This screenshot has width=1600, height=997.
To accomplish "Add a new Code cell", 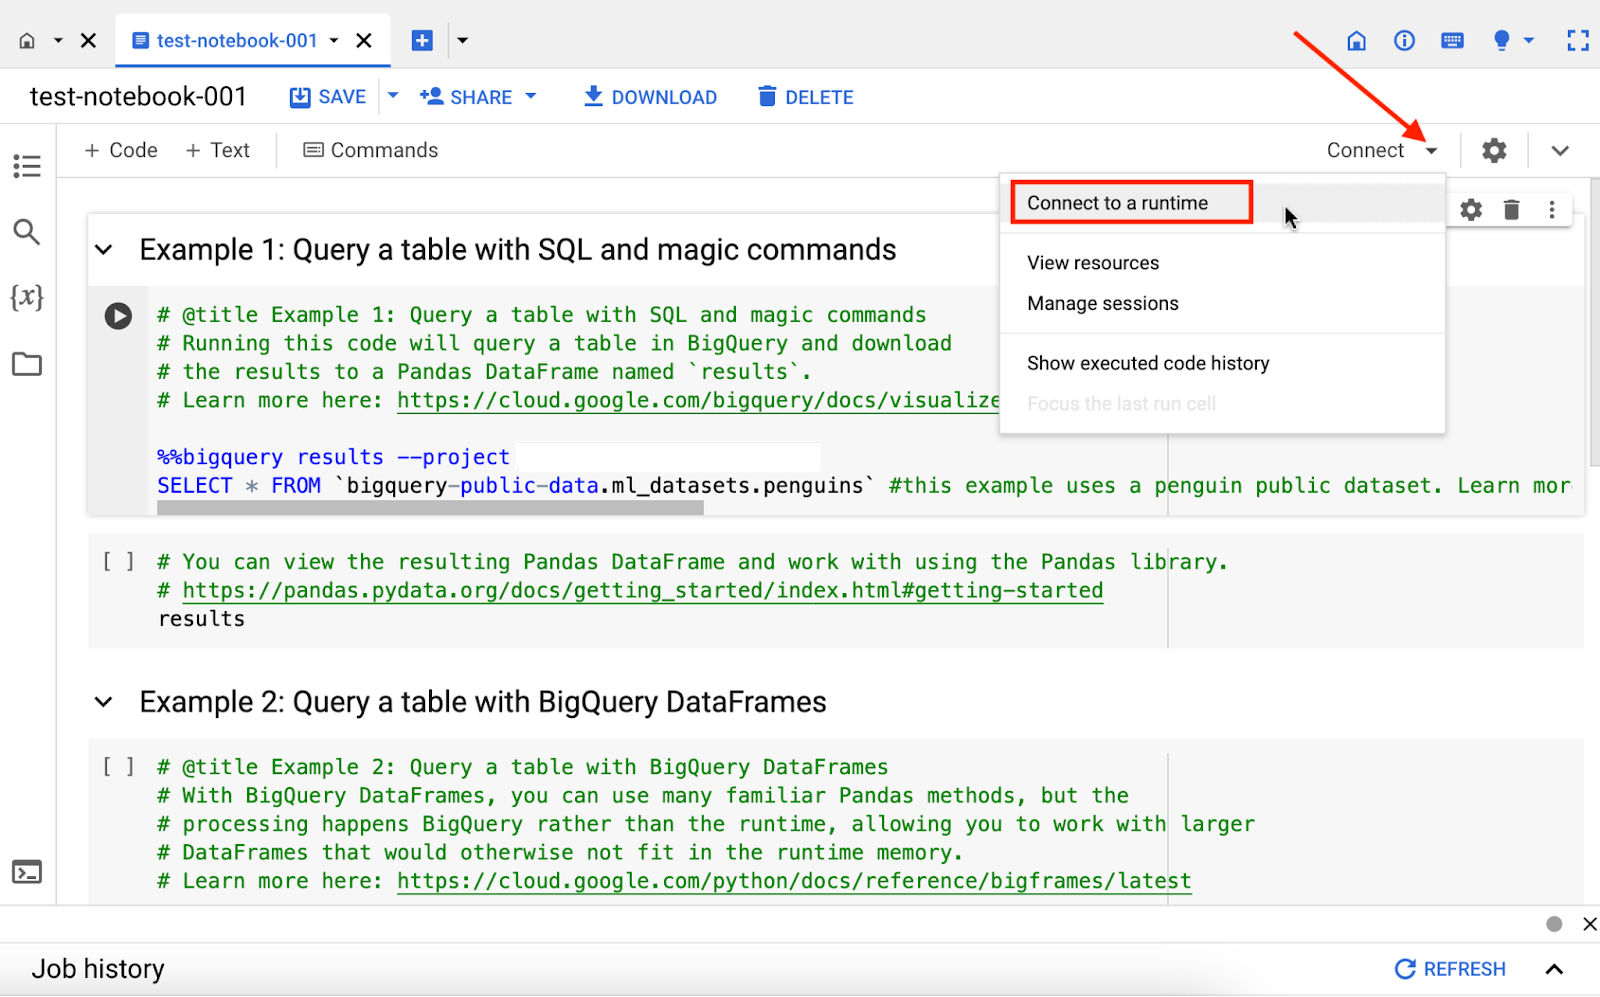I will pyautogui.click(x=121, y=150).
